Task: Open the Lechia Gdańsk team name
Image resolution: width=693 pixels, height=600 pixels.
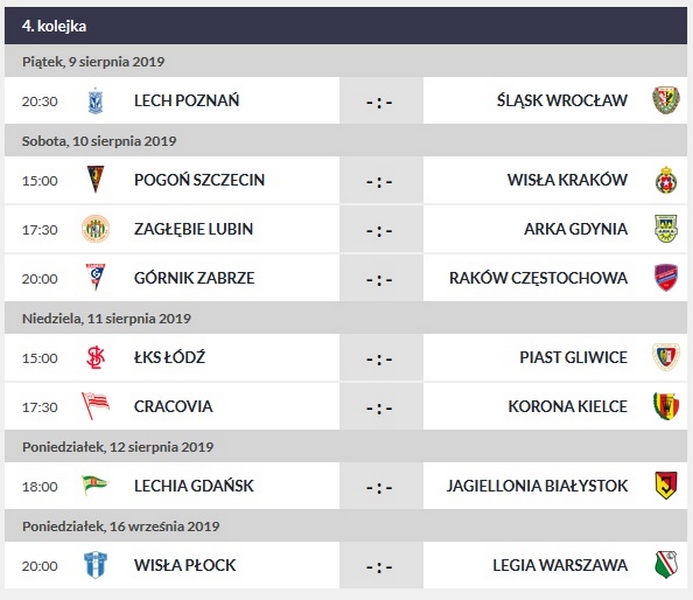Action: pyautogui.click(x=194, y=486)
